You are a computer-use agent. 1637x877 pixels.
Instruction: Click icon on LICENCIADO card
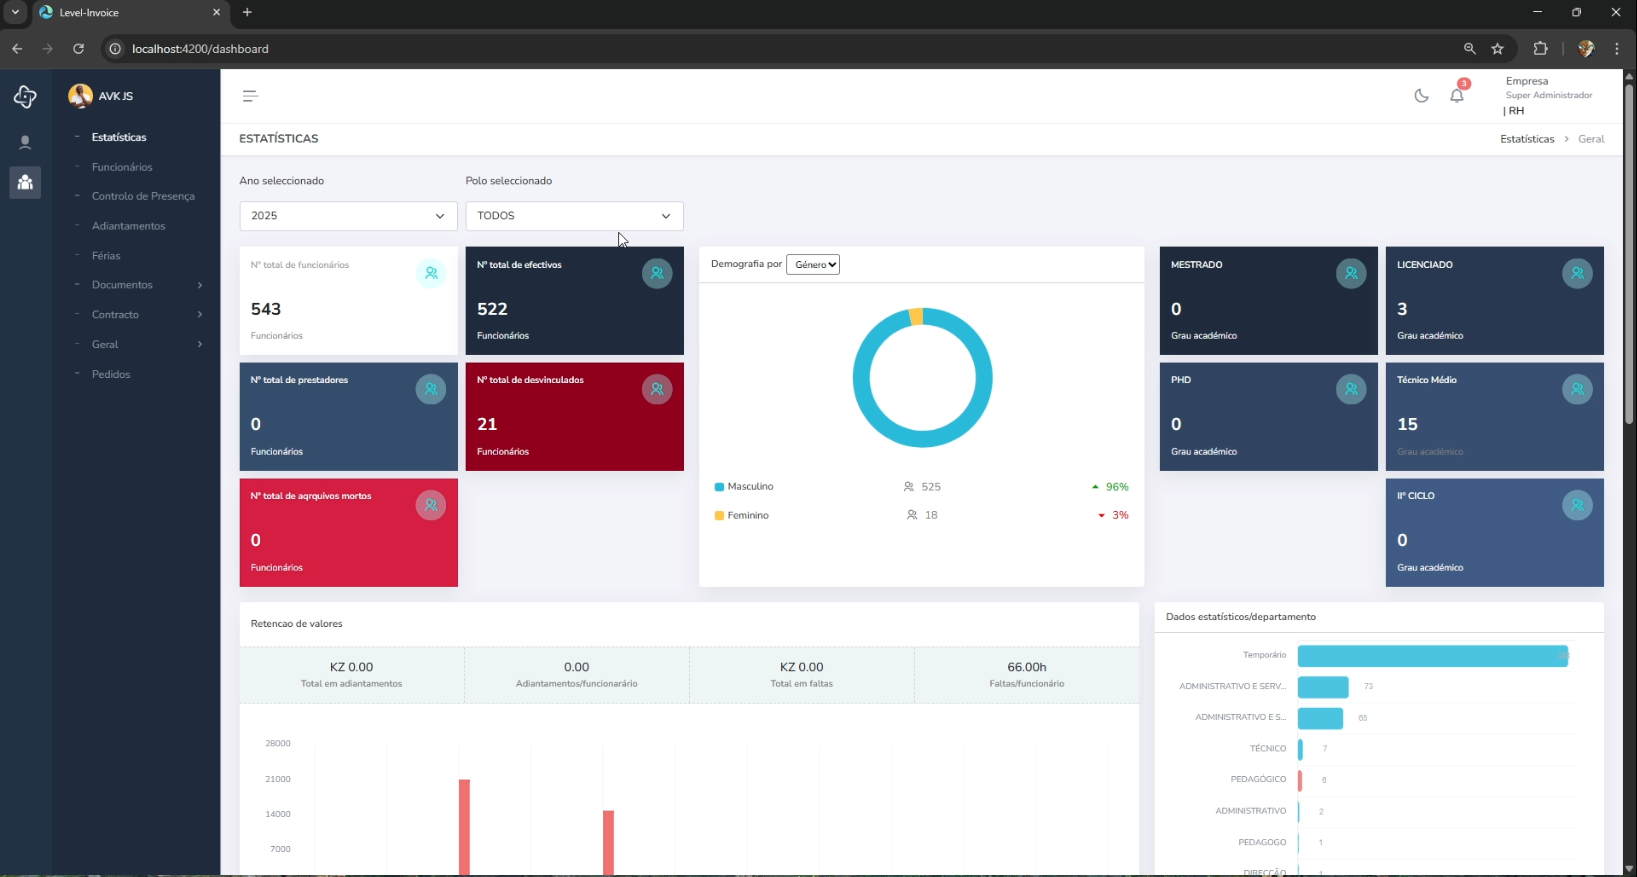[1577, 273]
